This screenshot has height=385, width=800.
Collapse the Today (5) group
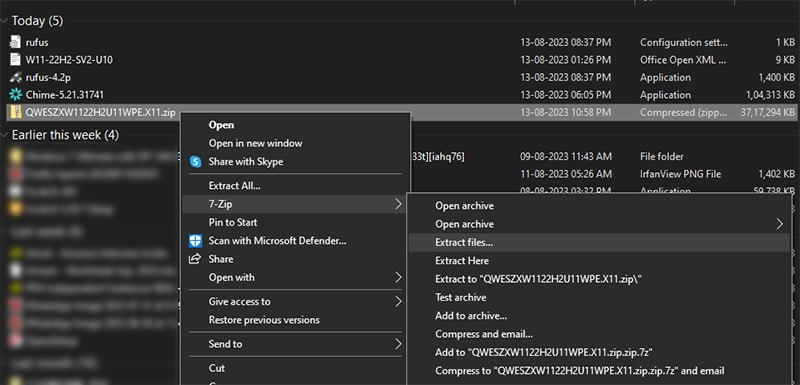tap(5, 21)
